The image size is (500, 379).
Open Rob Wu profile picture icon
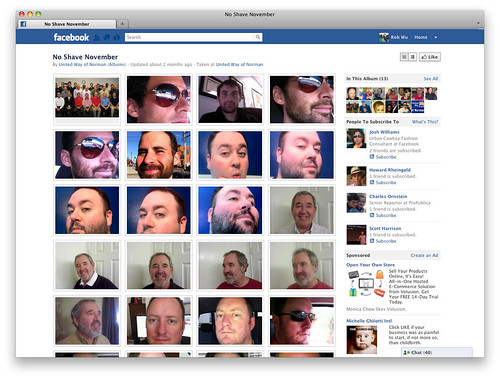[x=384, y=37]
